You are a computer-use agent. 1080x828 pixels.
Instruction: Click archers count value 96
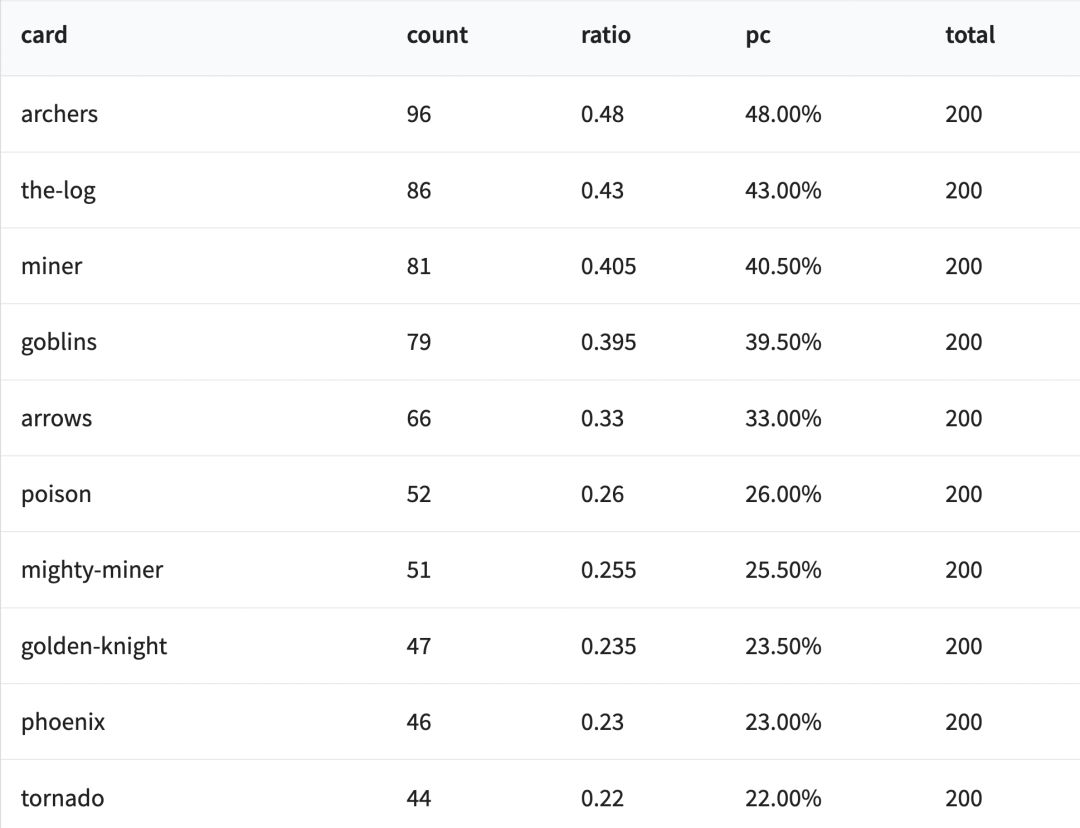click(419, 114)
